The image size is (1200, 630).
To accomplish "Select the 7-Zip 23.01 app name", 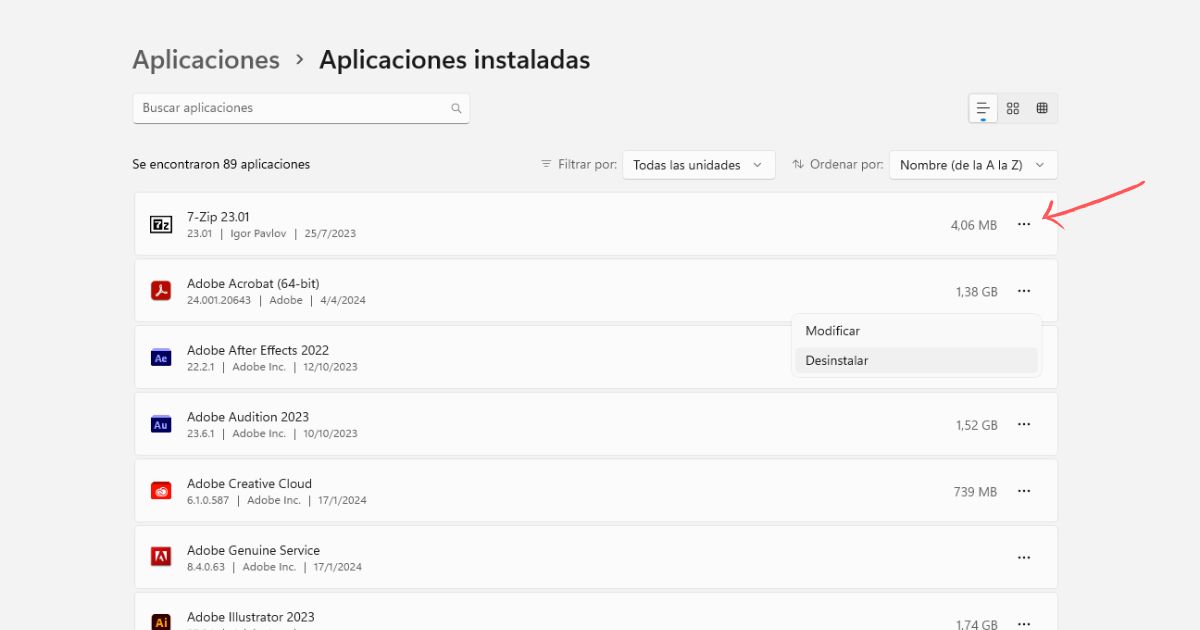I will coord(218,216).
